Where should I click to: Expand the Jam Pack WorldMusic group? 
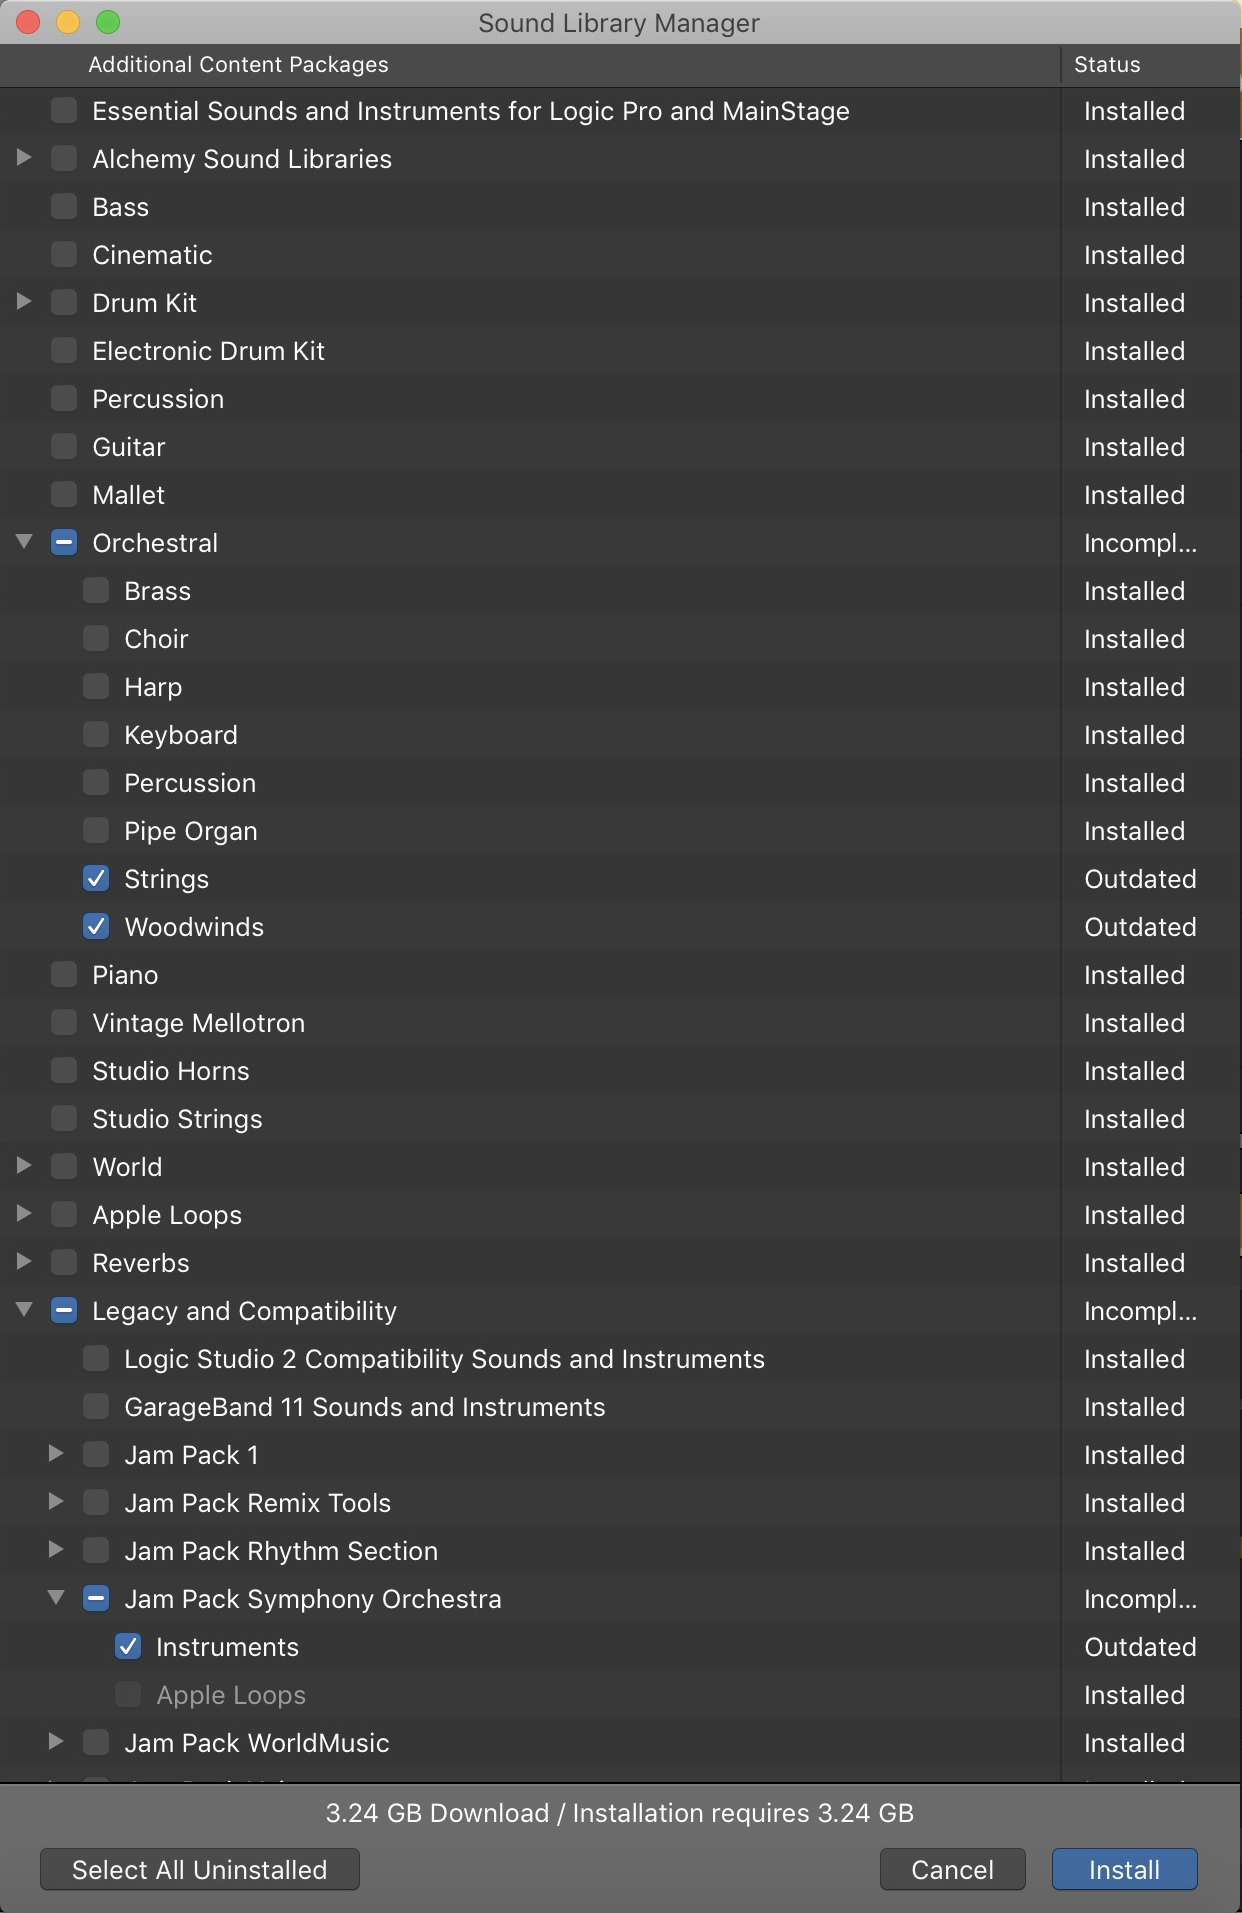click(56, 1742)
